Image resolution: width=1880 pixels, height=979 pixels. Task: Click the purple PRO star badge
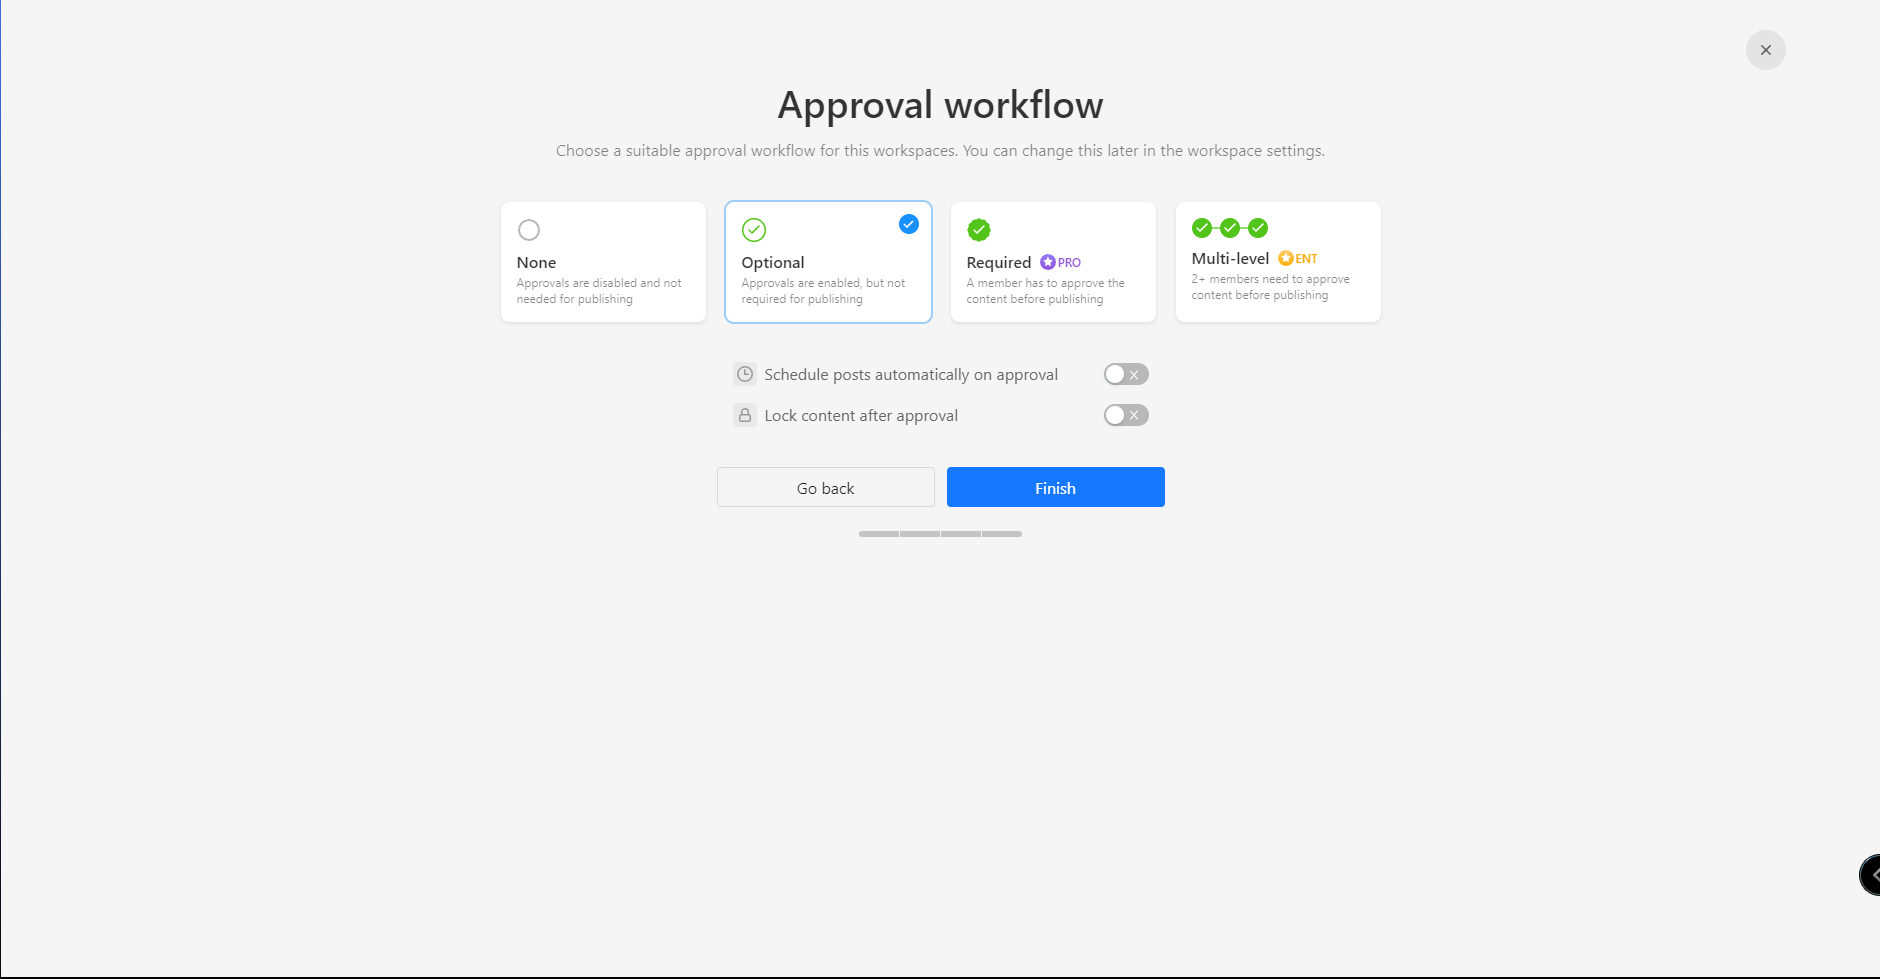tap(1048, 262)
